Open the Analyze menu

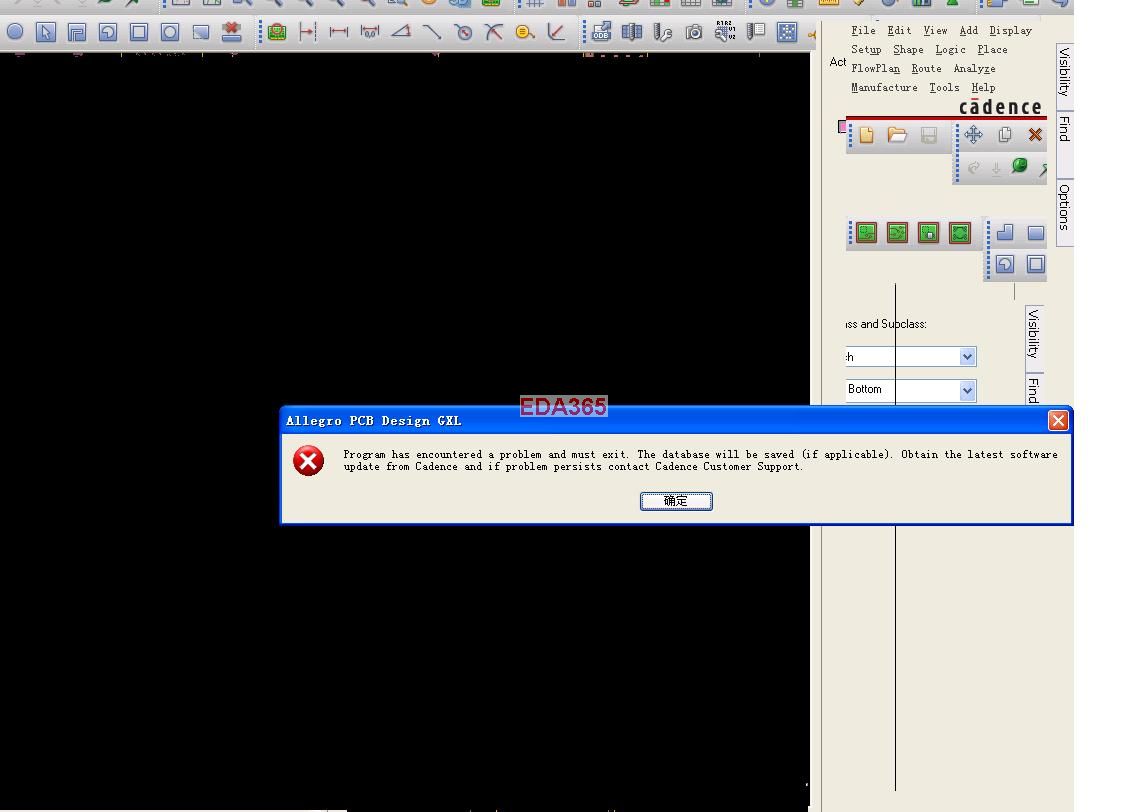(x=974, y=68)
